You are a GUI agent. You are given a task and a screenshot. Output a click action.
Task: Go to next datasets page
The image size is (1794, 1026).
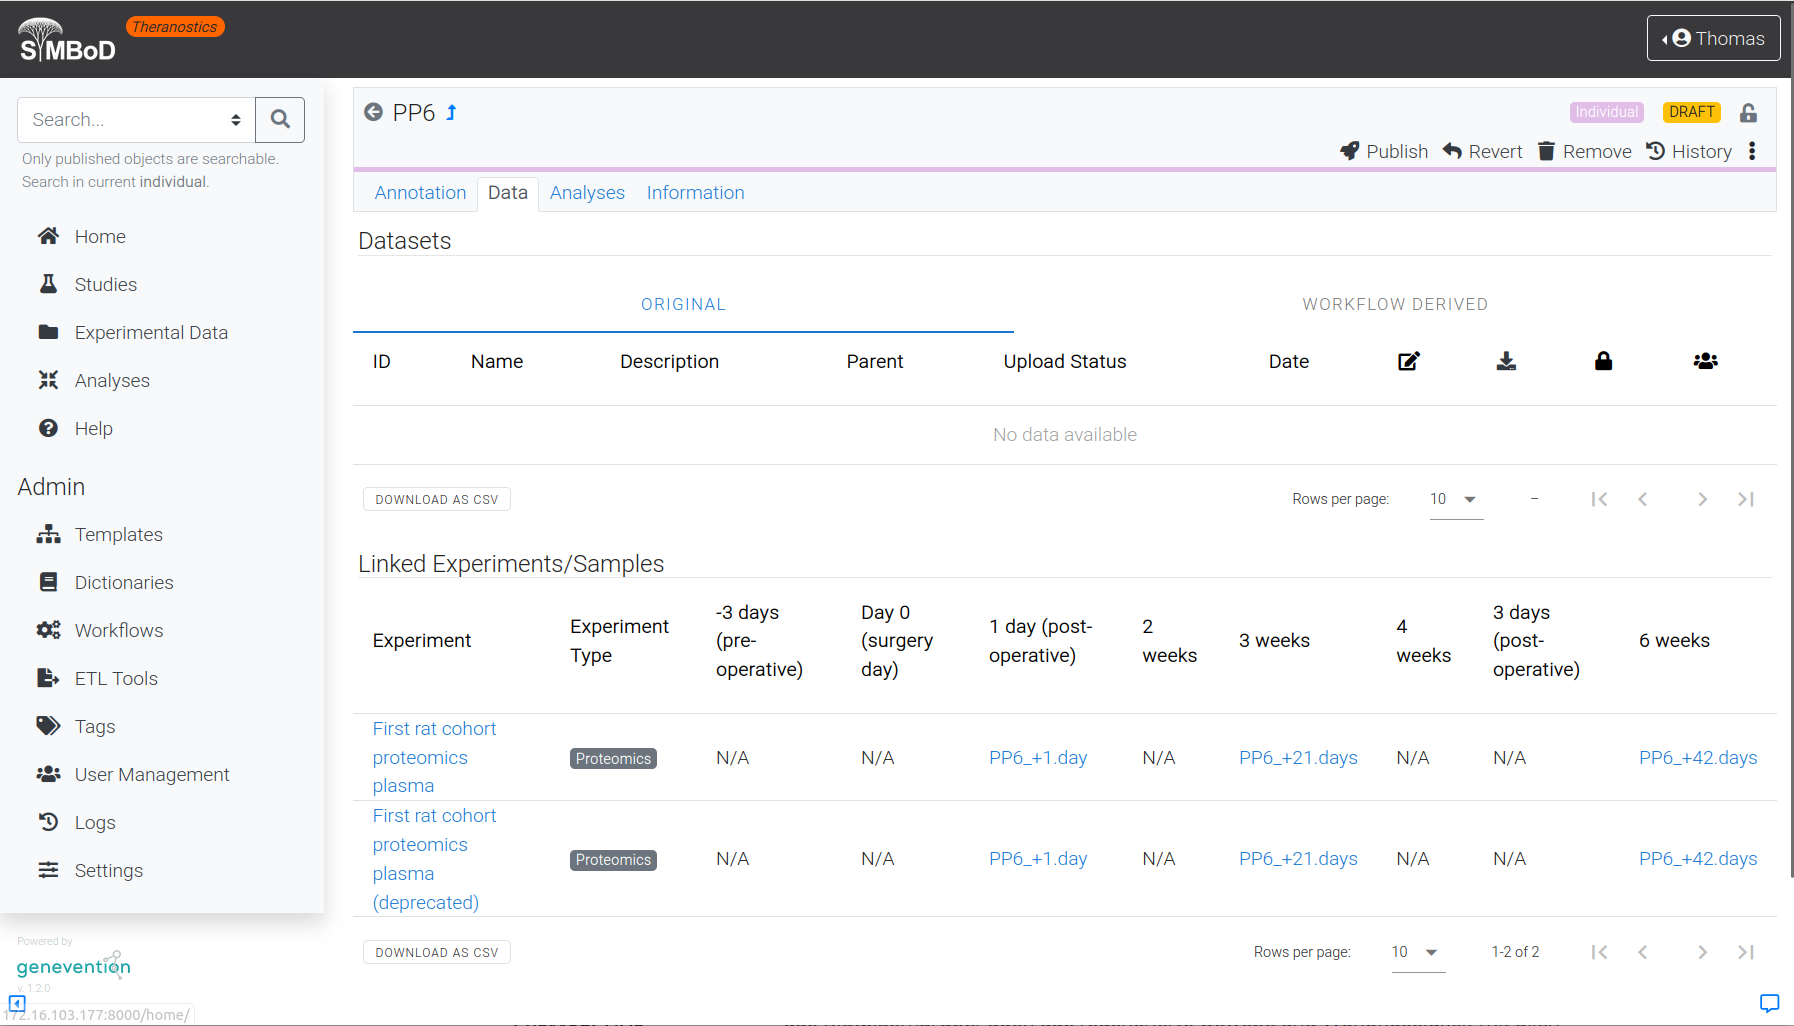(x=1702, y=499)
